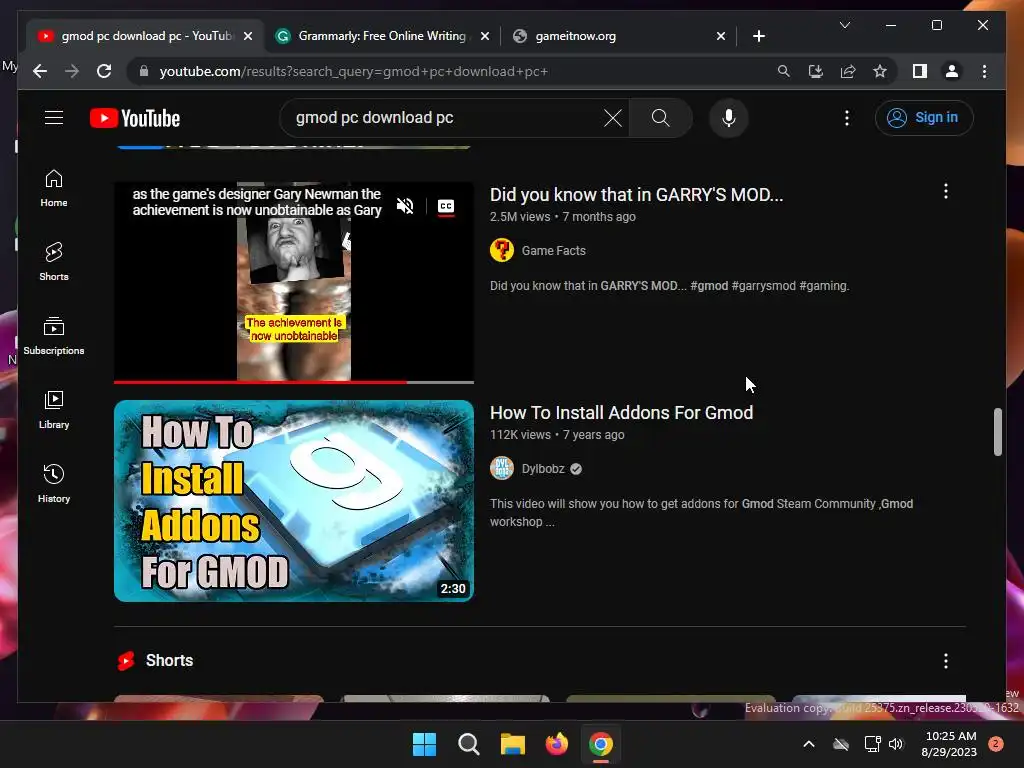
Task: Go back in browser history
Action: (x=40, y=71)
